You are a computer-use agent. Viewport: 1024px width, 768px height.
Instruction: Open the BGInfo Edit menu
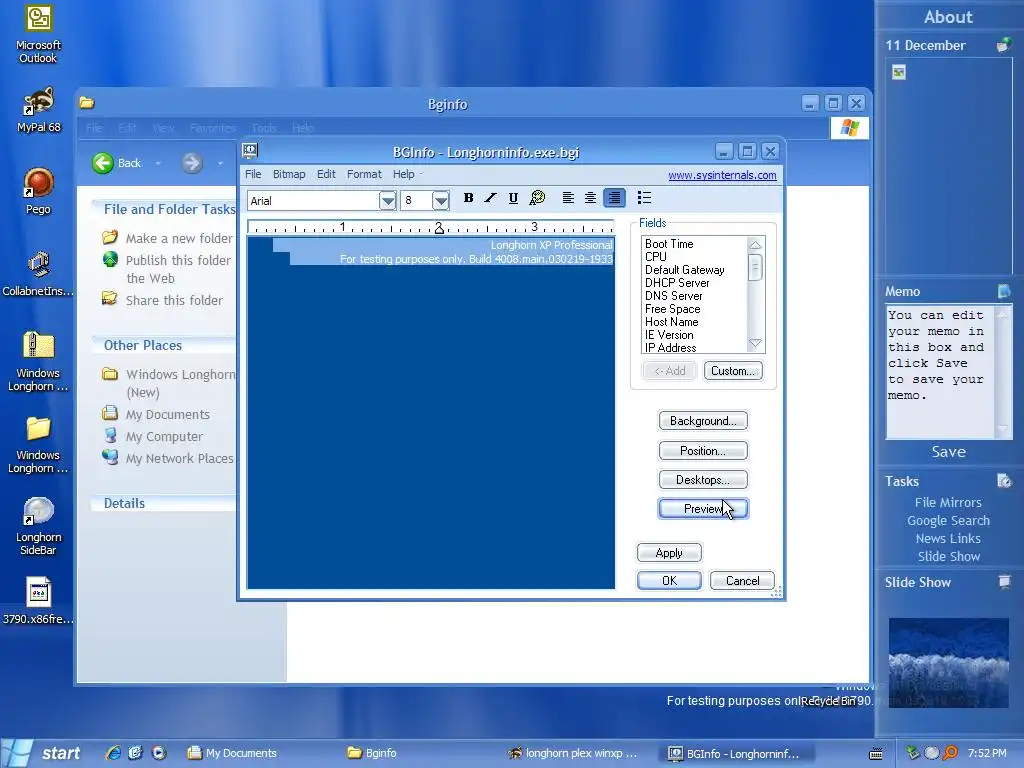coord(326,174)
